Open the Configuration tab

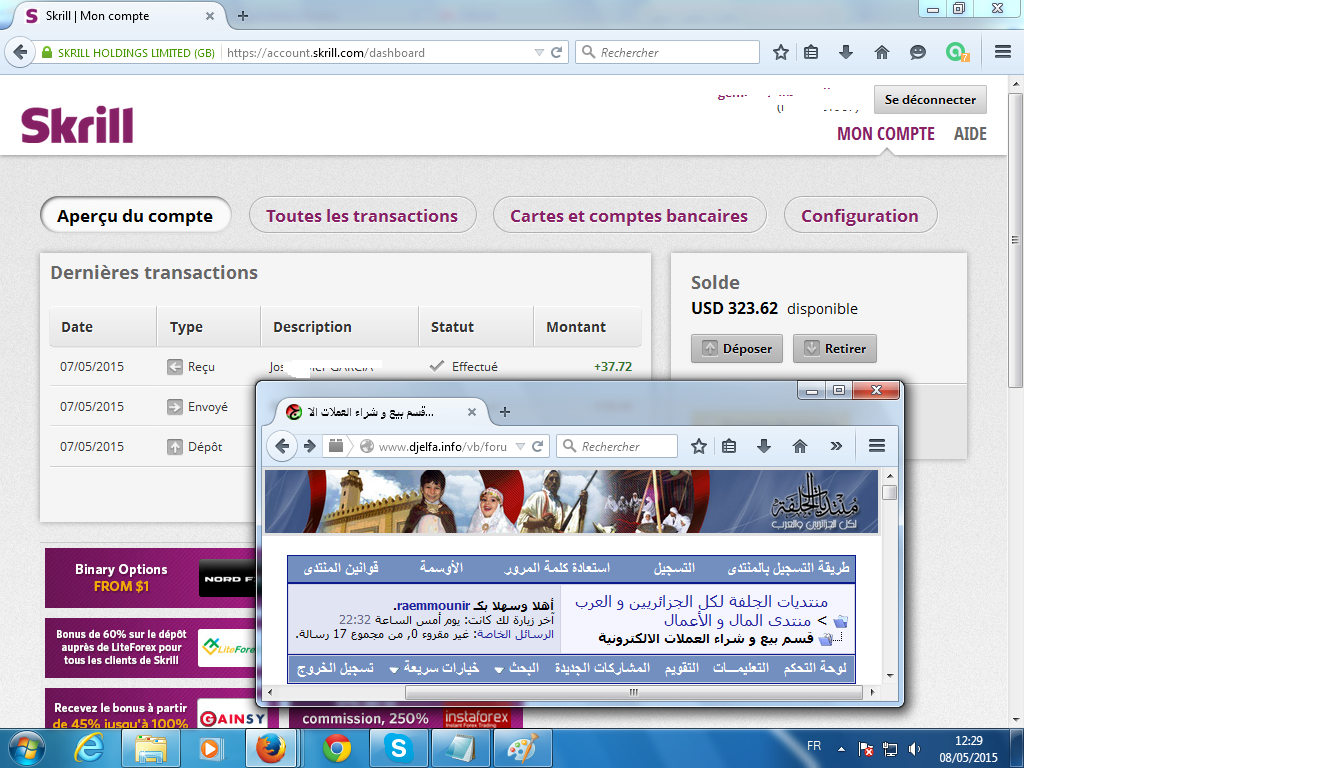(860, 215)
